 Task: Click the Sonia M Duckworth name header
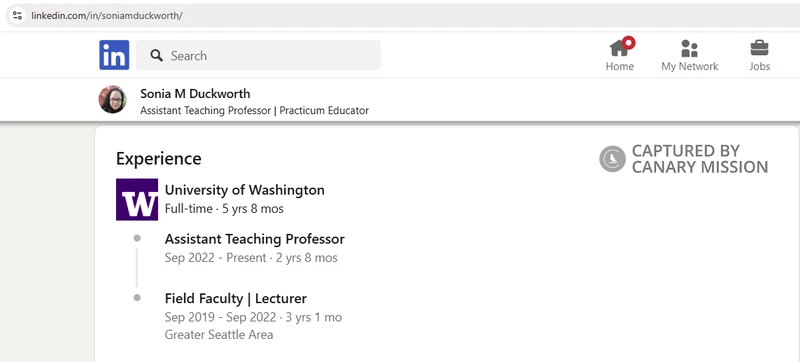[195, 94]
